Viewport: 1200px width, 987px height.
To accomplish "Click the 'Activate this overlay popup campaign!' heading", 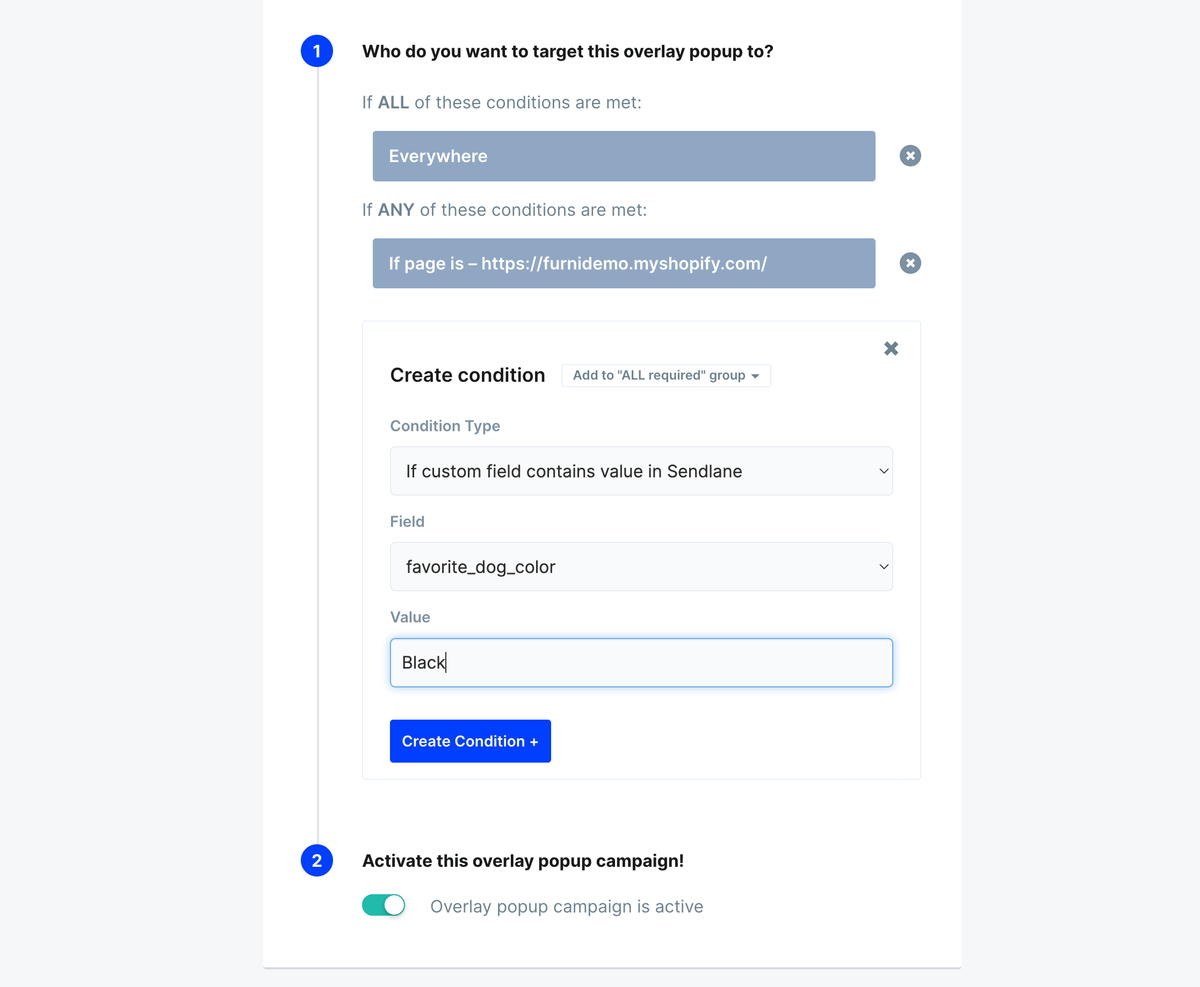I will [523, 860].
